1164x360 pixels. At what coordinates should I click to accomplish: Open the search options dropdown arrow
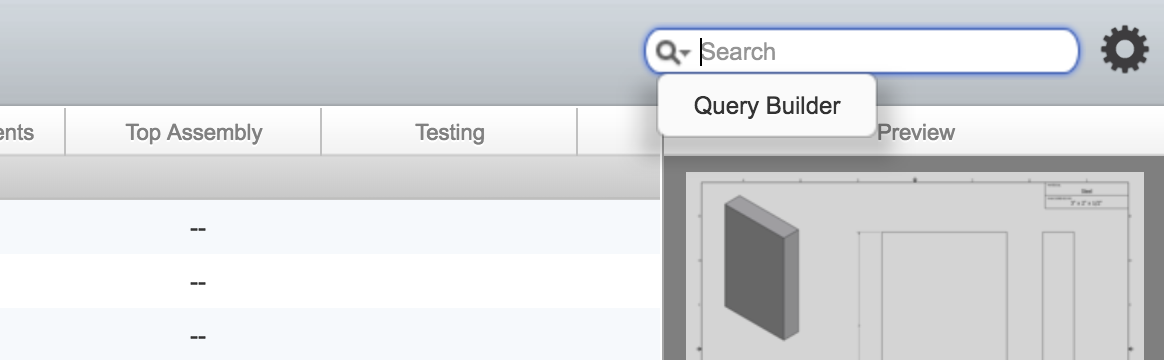click(x=685, y=52)
